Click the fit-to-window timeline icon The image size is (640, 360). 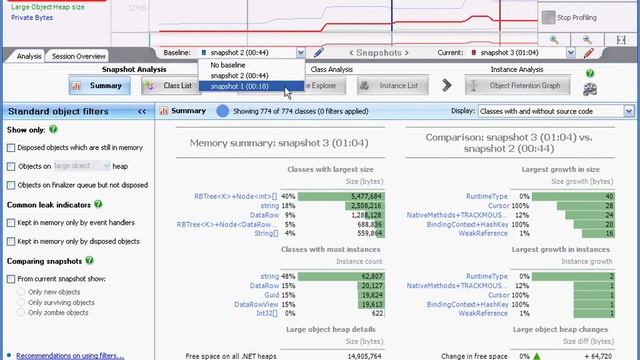621,40
